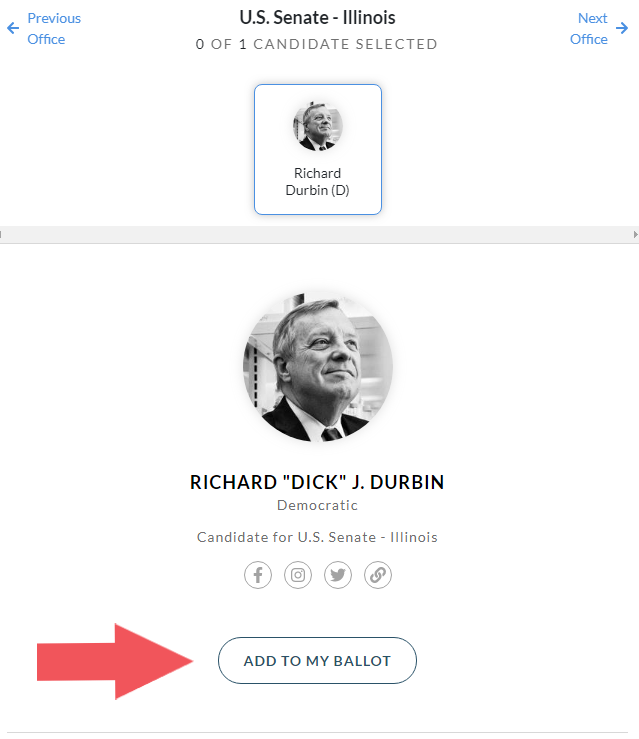Viewport: 639px width, 739px height.
Task: Go to the Previous Office link
Action: pos(54,29)
